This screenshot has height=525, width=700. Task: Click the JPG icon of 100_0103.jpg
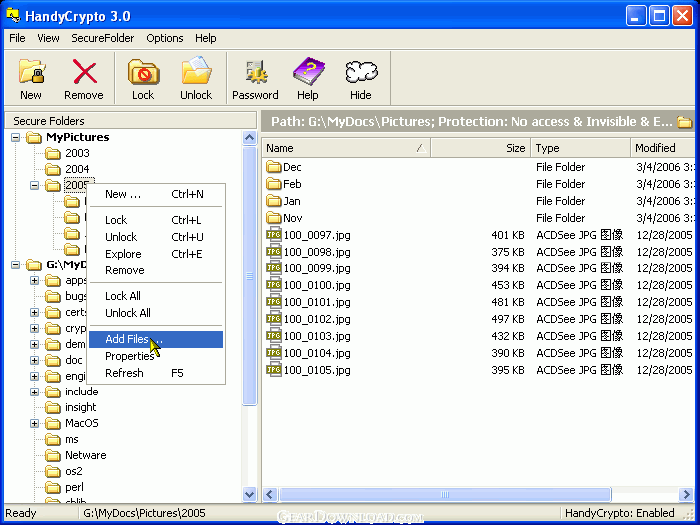(274, 336)
